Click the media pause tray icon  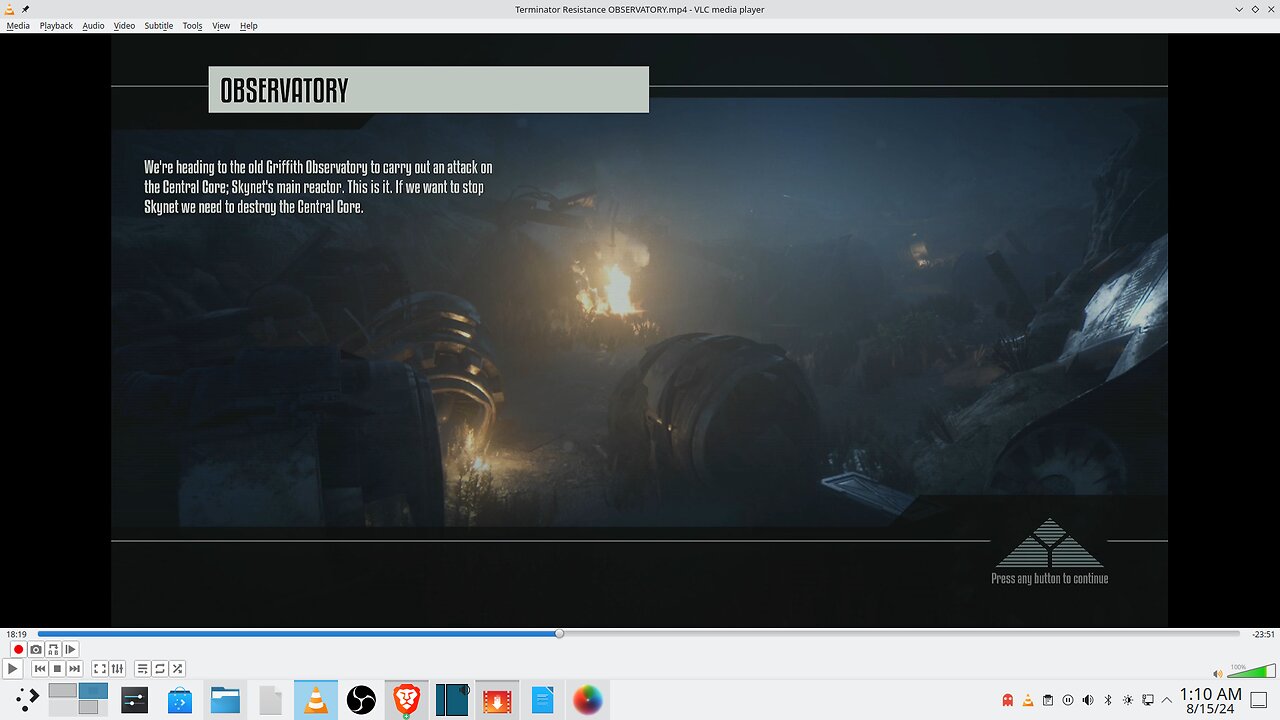pyautogui.click(x=1068, y=700)
